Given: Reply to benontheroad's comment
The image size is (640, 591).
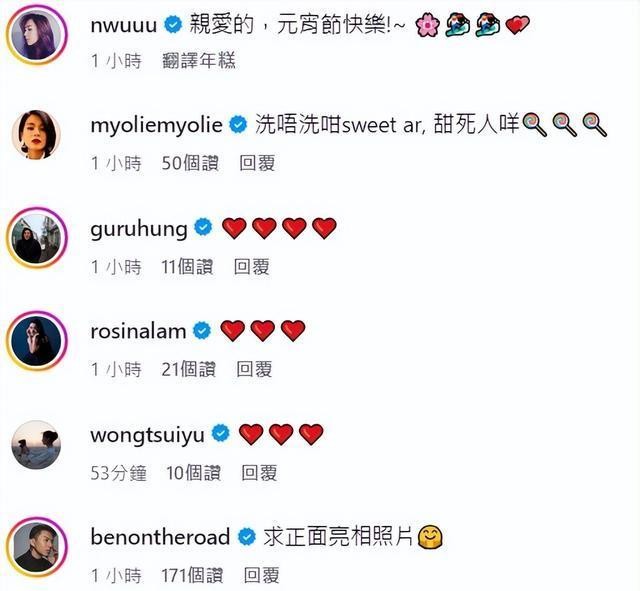Looking at the screenshot, I should click(262, 575).
